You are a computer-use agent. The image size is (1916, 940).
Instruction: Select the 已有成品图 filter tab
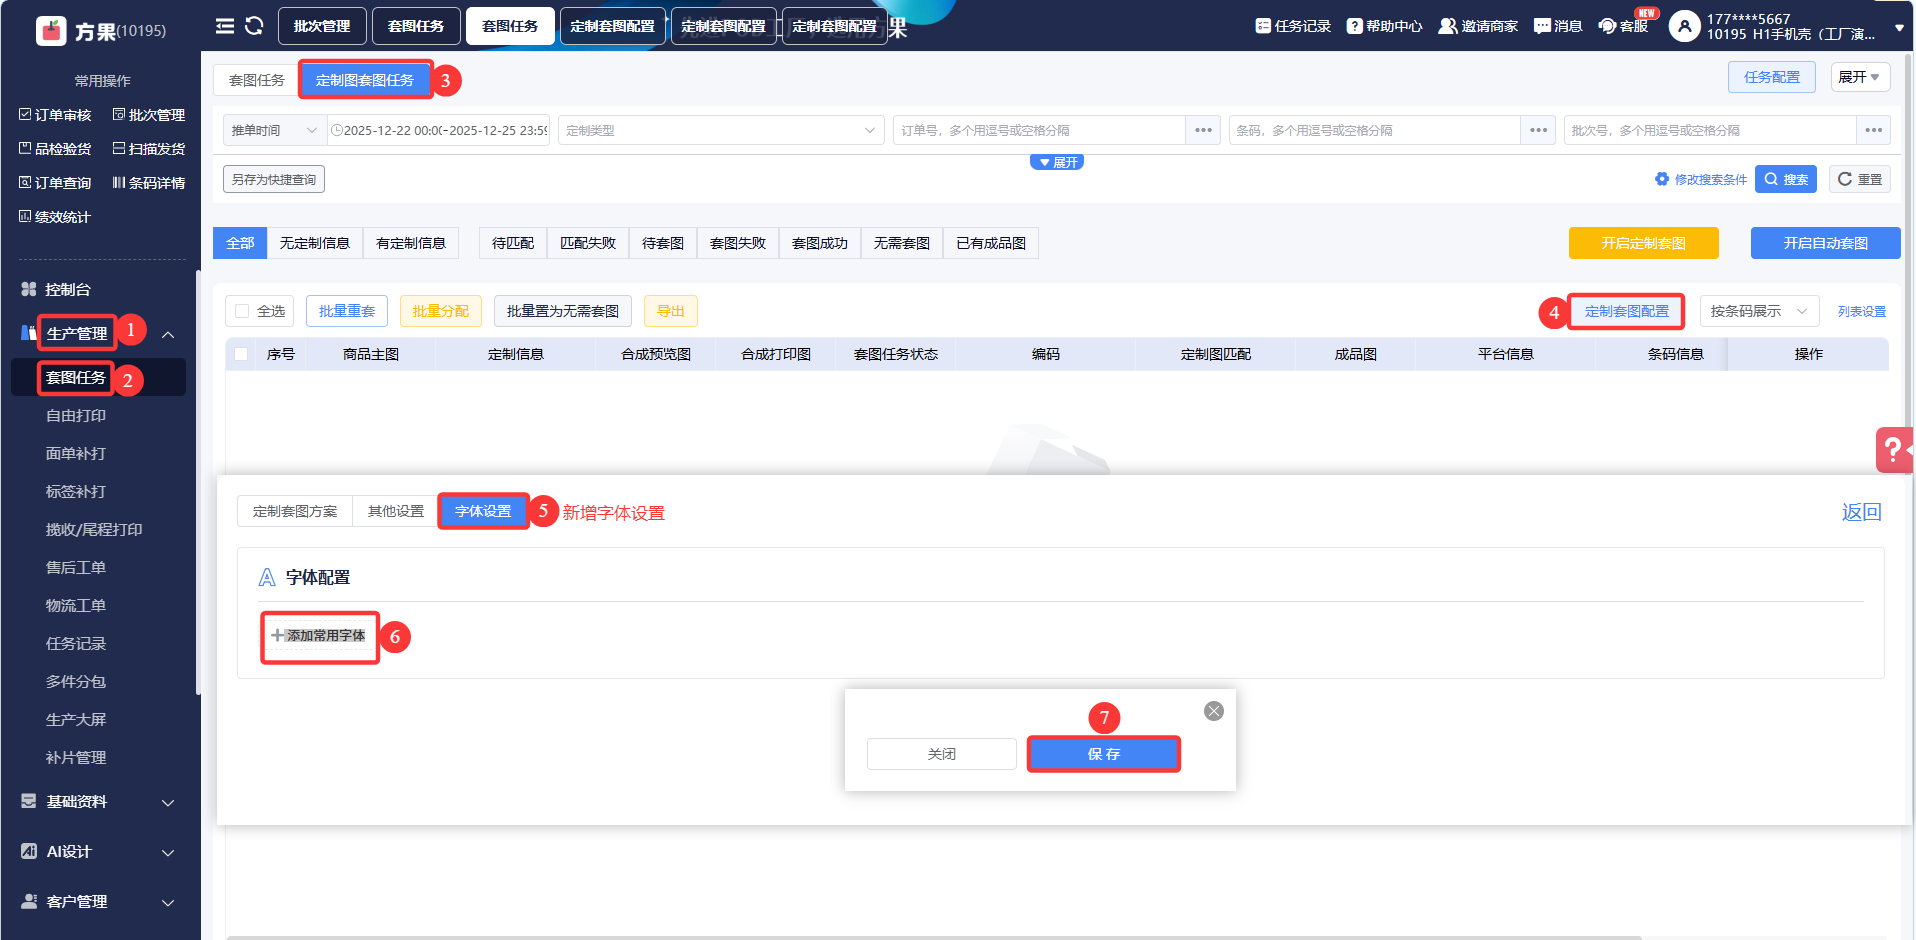991,243
